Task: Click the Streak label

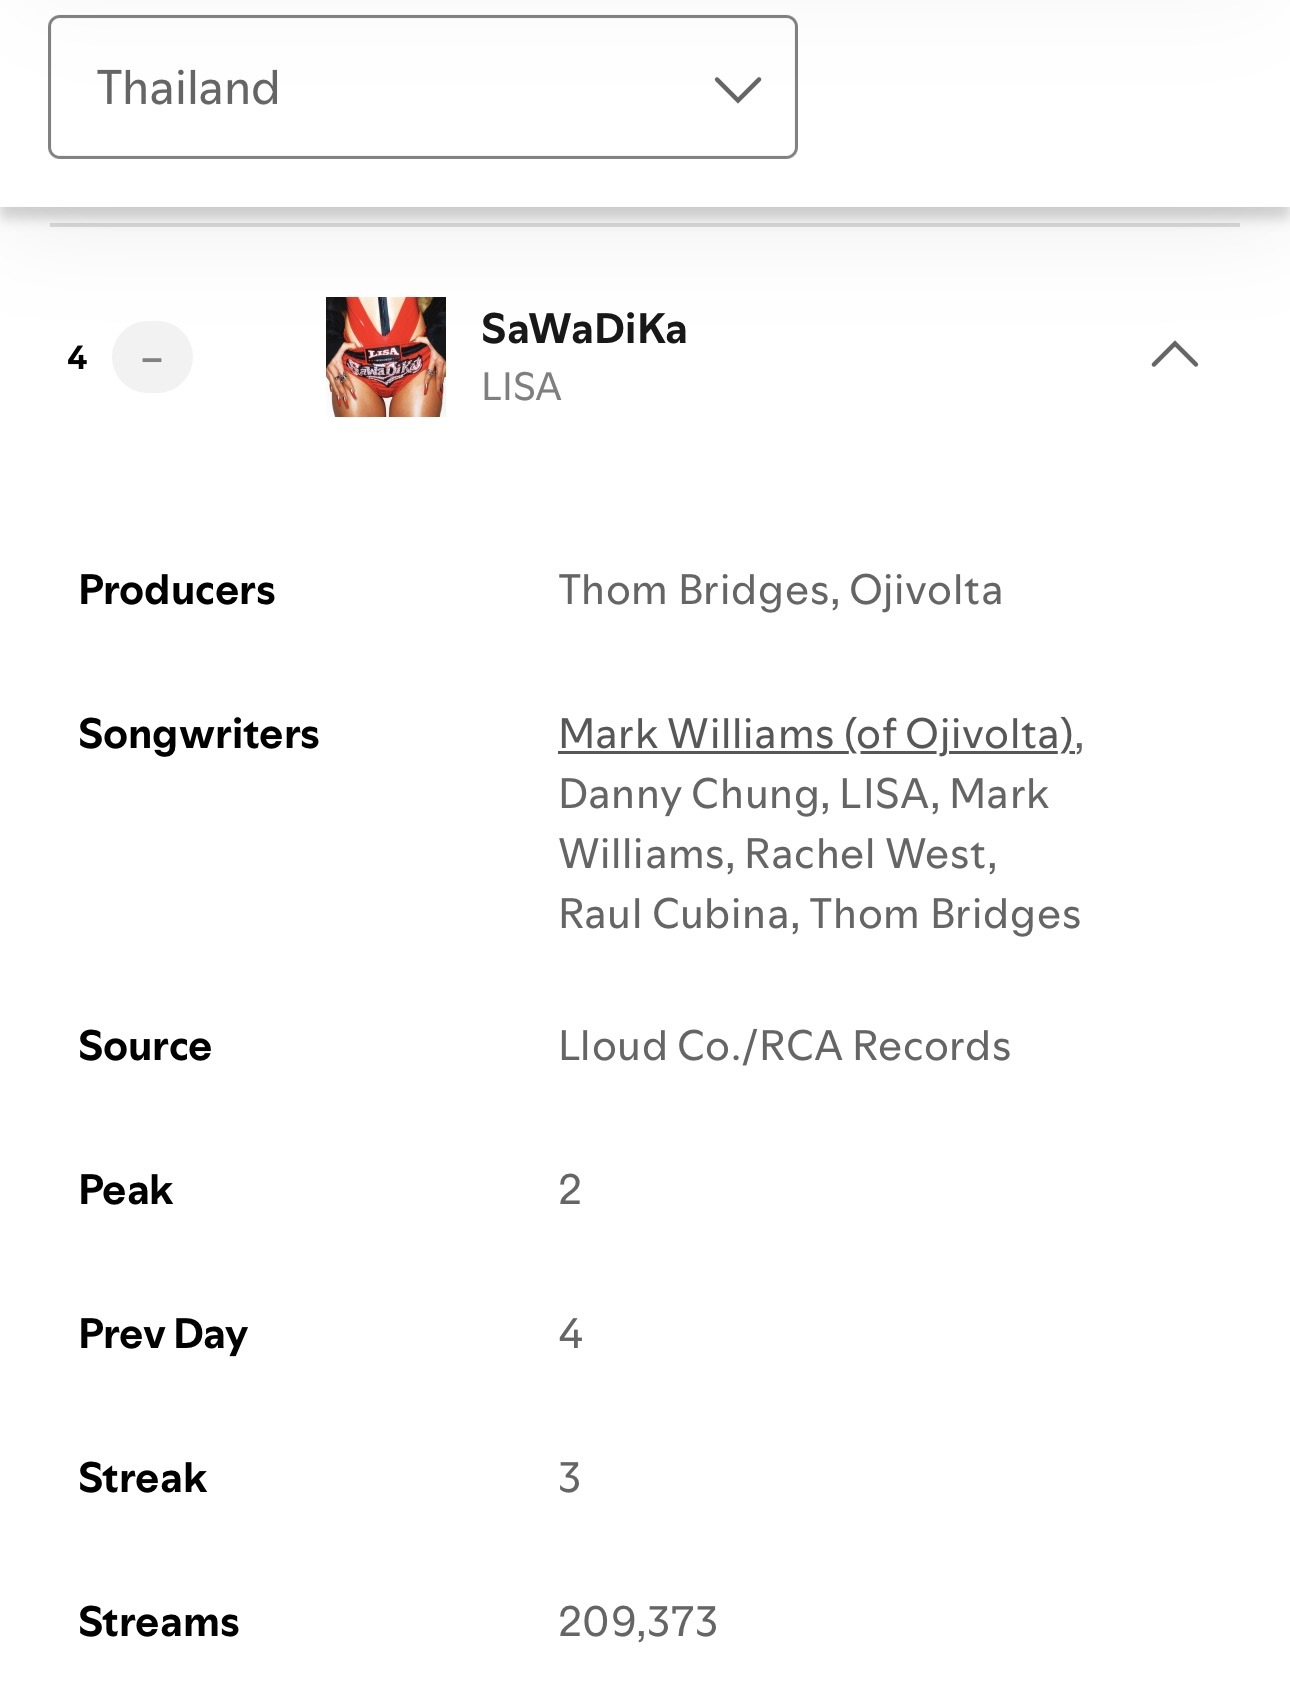Action: (143, 1478)
